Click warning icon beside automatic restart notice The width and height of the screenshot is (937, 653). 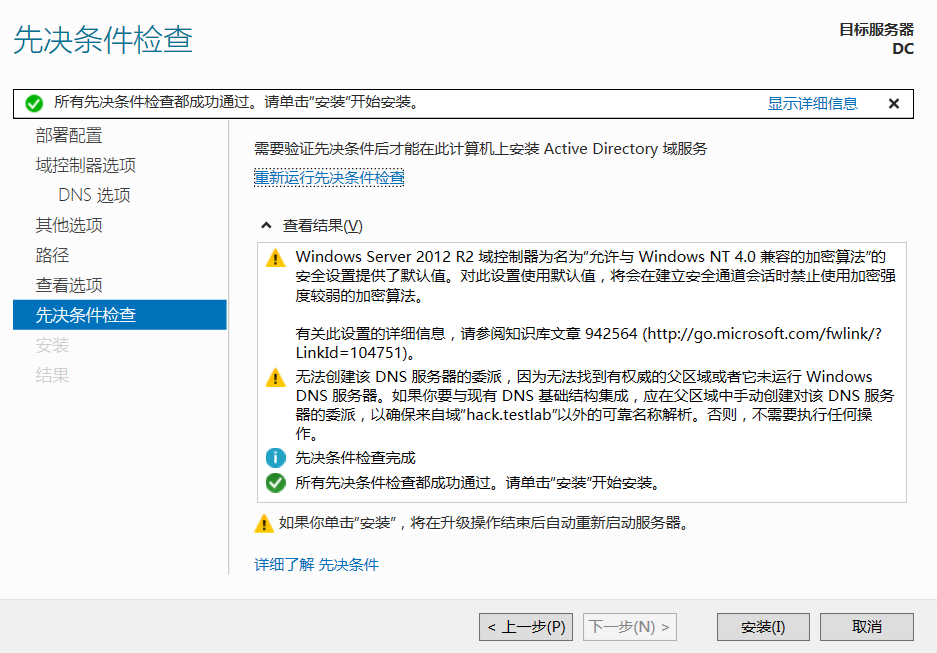pyautogui.click(x=264, y=523)
